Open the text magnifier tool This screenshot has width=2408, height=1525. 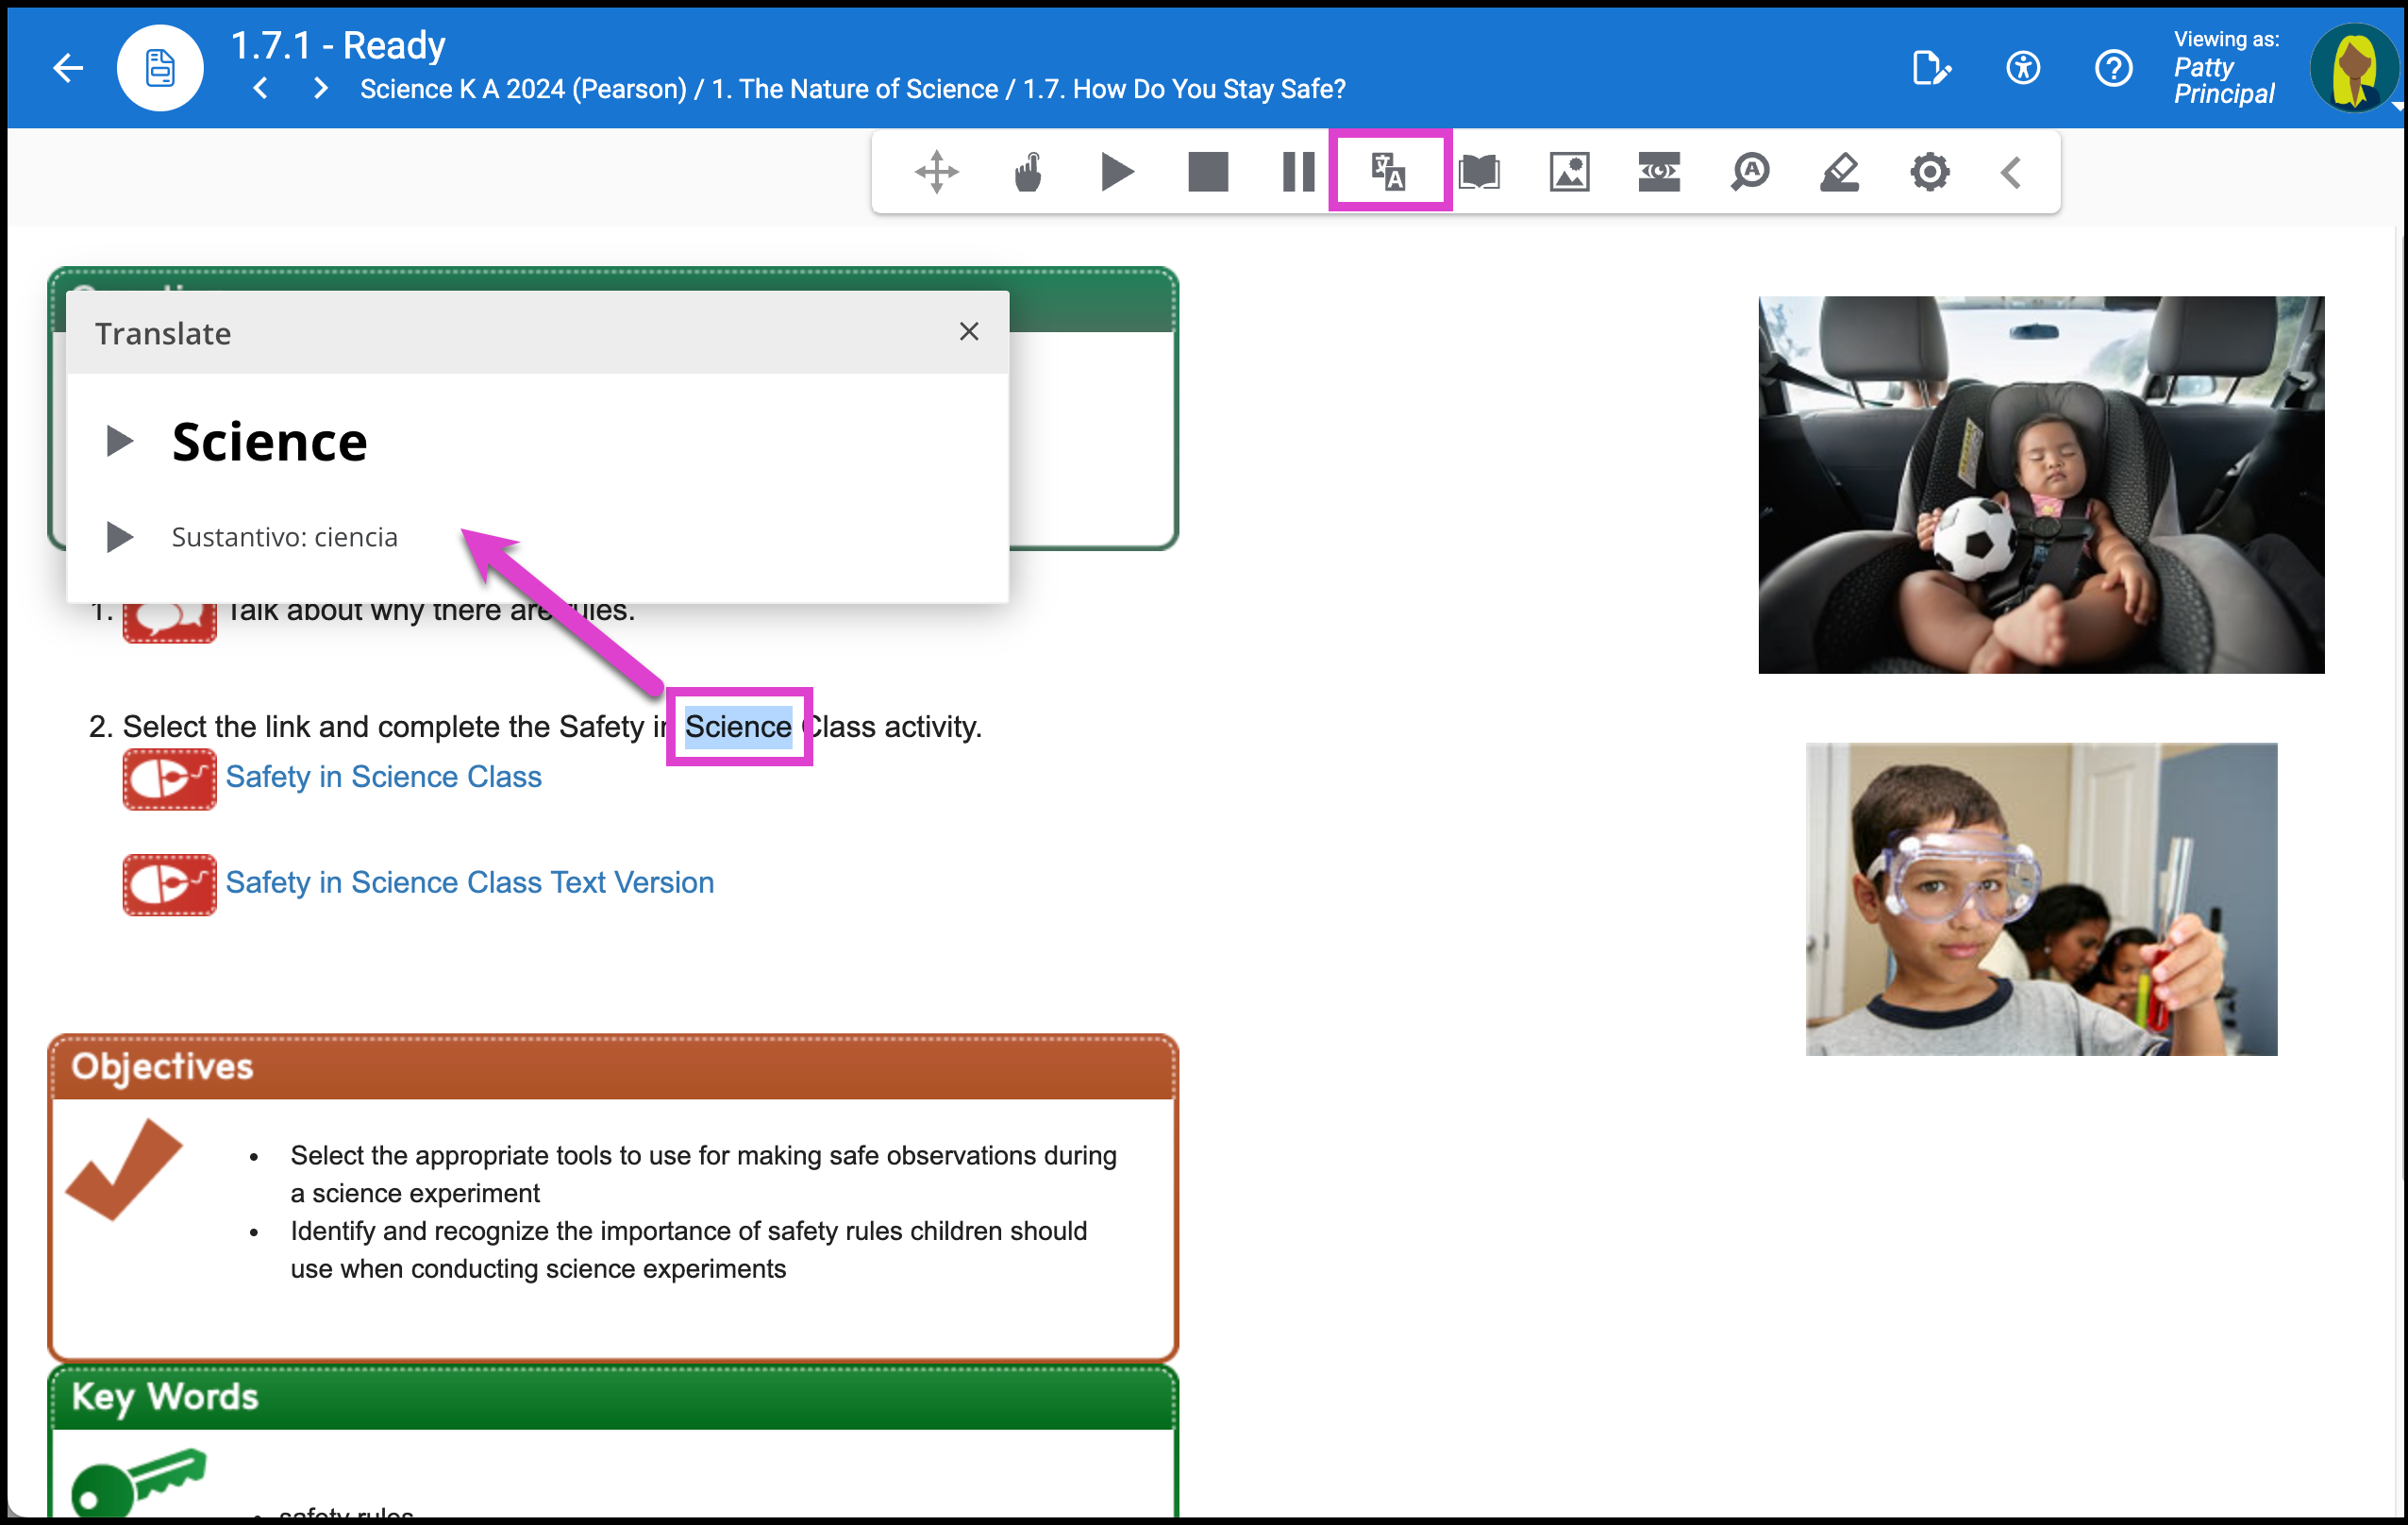click(x=1750, y=172)
